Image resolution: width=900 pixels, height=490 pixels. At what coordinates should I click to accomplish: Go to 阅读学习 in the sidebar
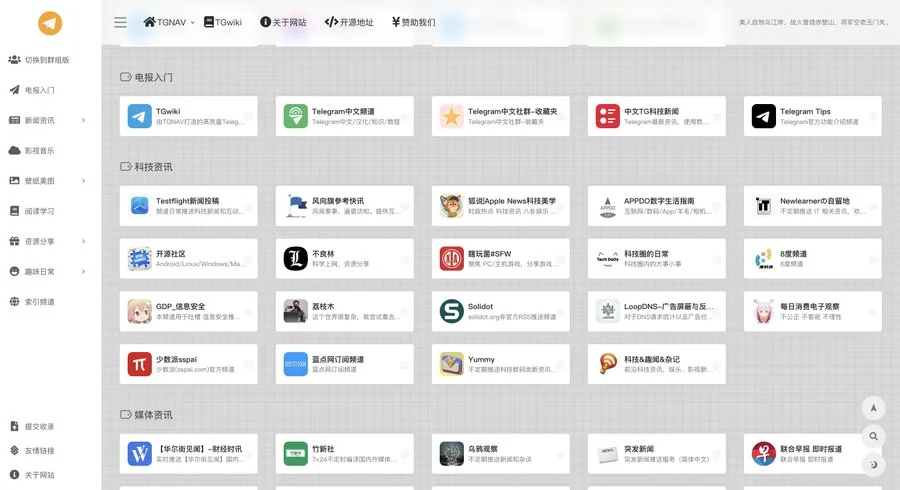tap(32, 211)
